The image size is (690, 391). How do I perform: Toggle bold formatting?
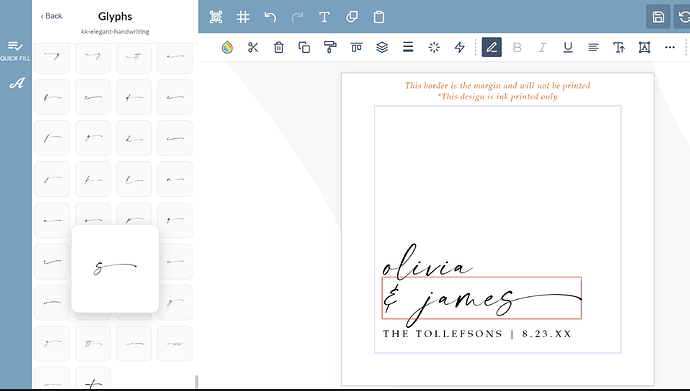pos(518,47)
